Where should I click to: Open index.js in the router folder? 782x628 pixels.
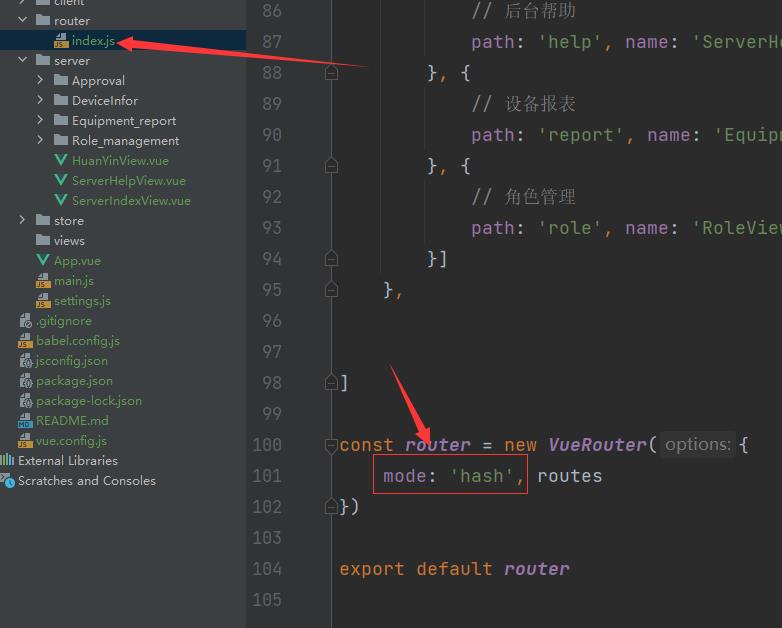(93, 40)
